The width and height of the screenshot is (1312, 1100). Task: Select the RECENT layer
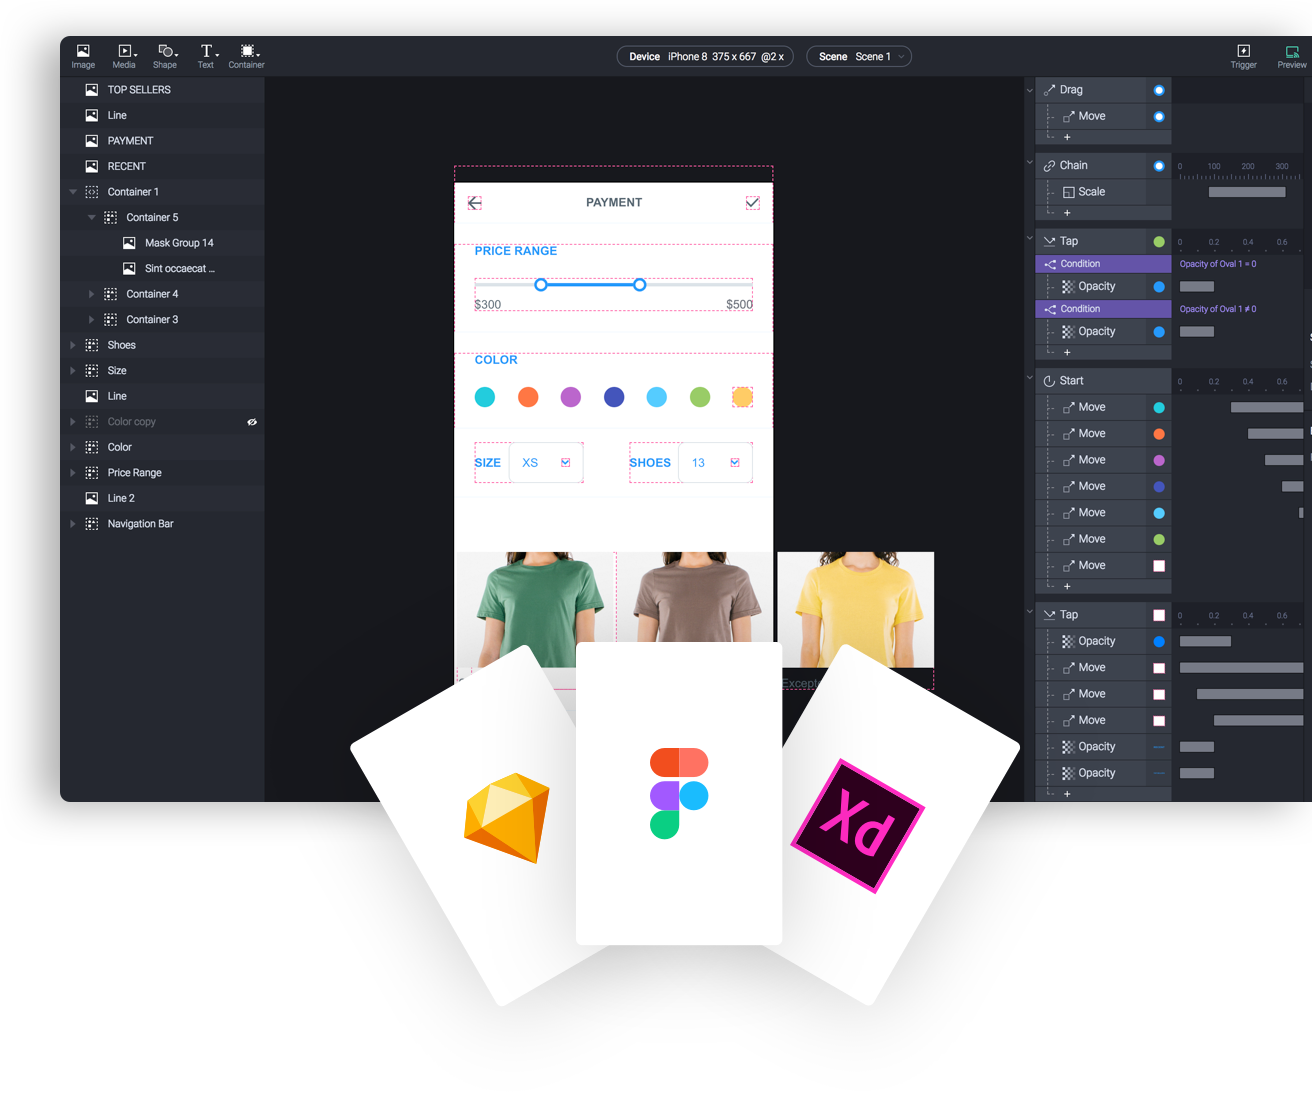pyautogui.click(x=162, y=167)
